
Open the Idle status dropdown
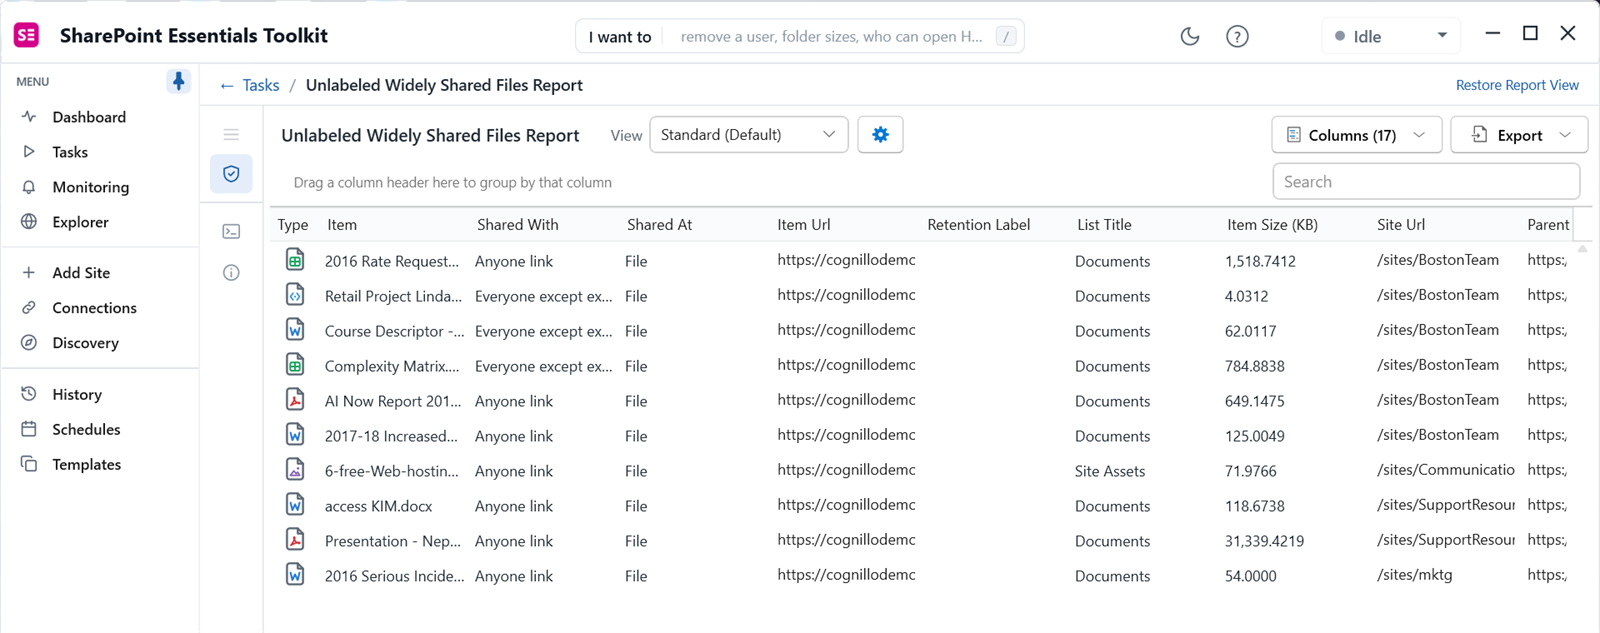(1391, 36)
